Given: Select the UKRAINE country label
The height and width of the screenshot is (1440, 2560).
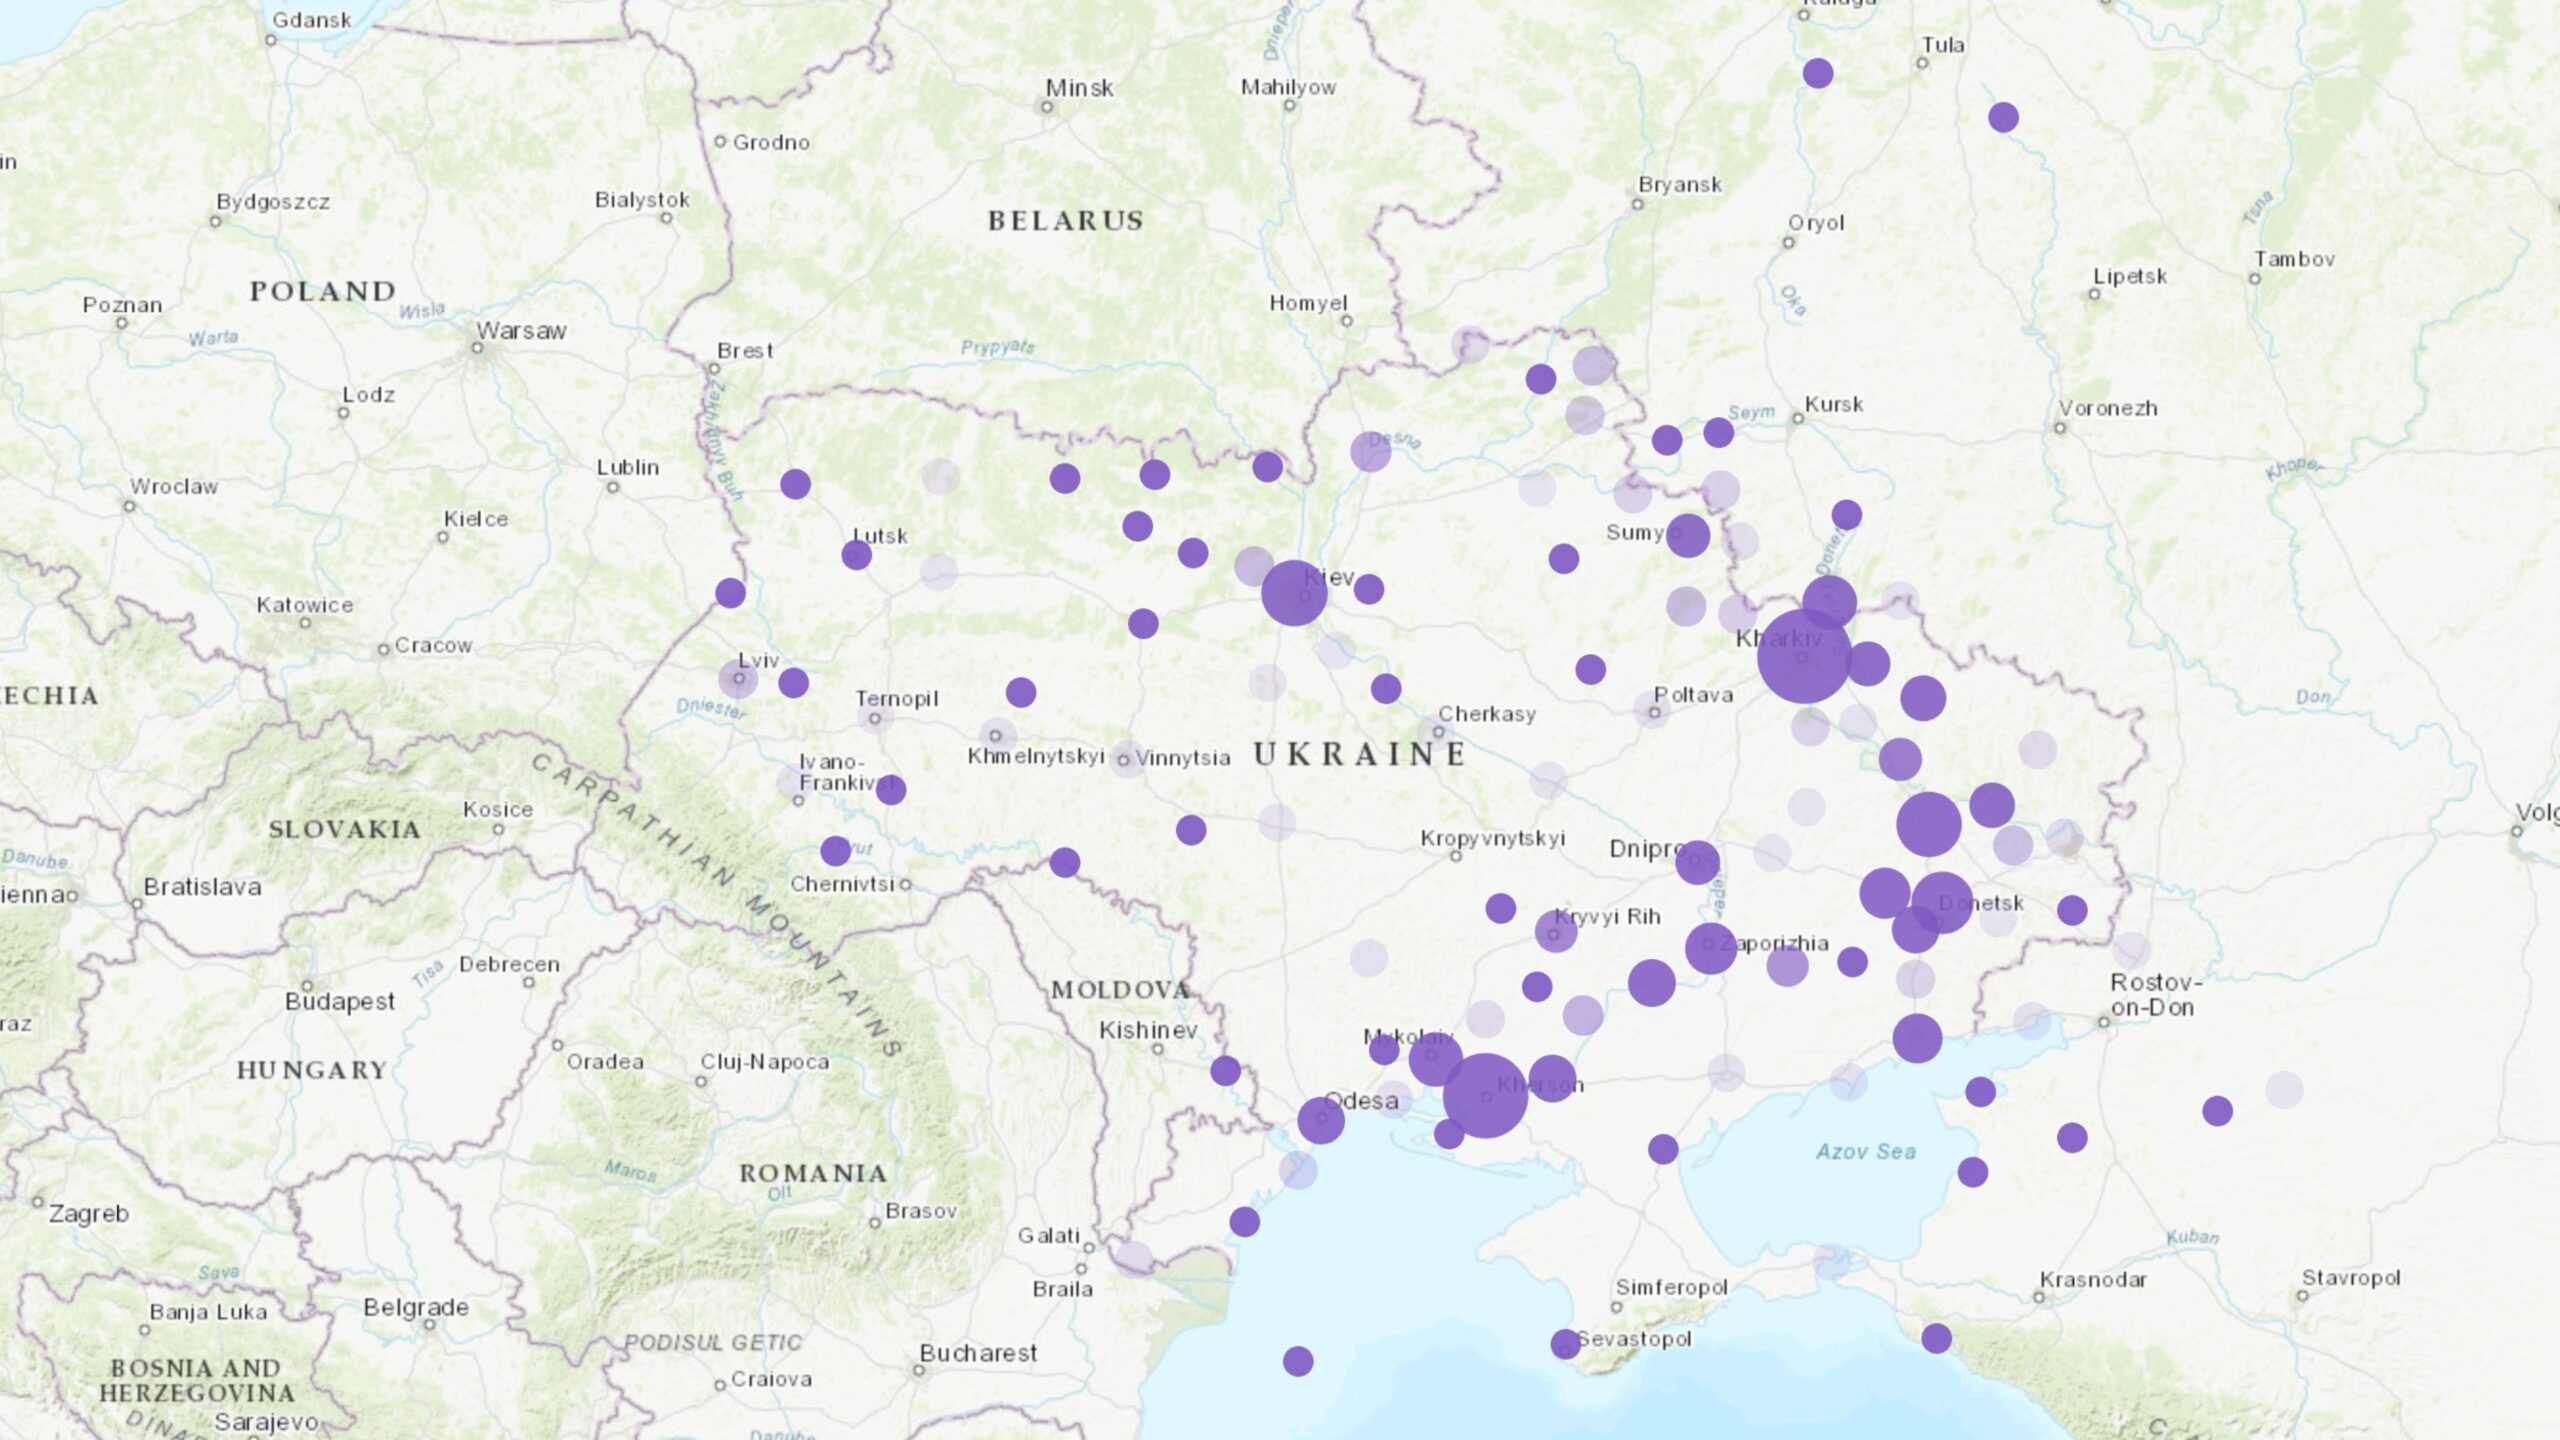Looking at the screenshot, I should pos(1360,754).
